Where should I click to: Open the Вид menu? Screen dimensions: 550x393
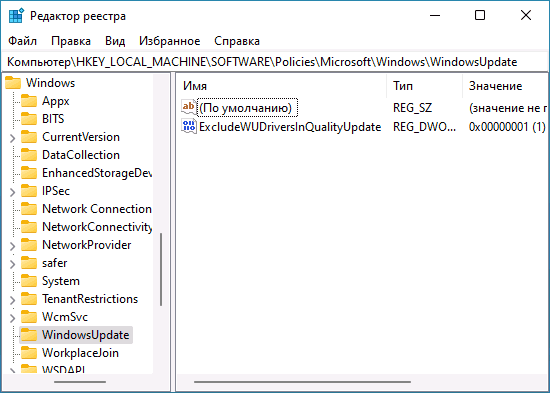tap(115, 41)
